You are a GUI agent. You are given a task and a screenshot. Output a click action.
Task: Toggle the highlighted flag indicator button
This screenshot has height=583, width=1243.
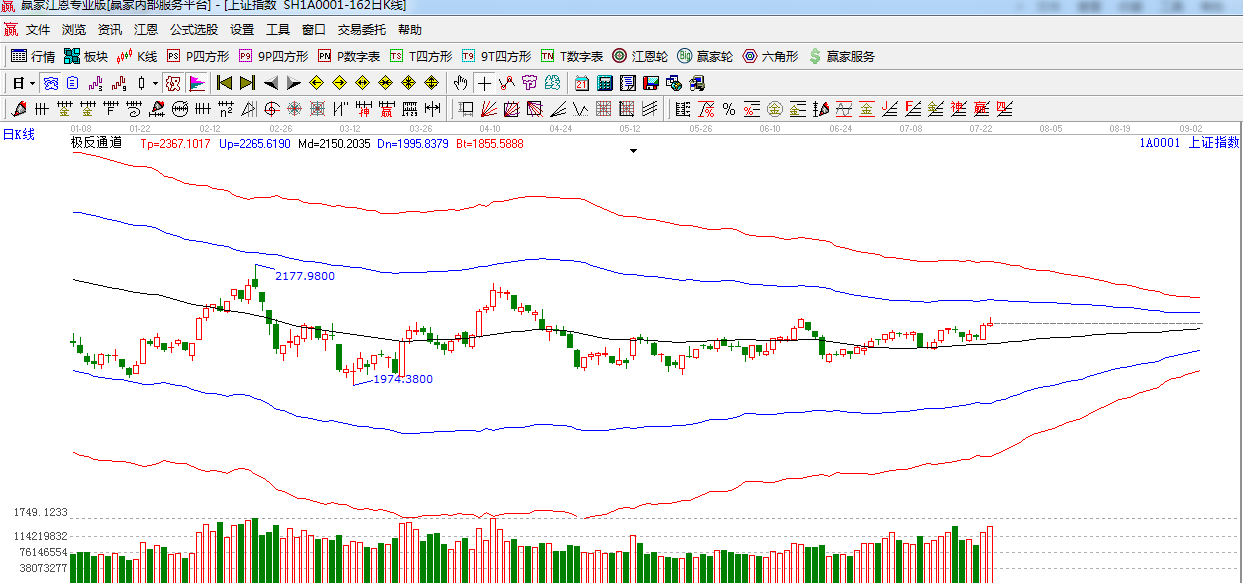(197, 83)
